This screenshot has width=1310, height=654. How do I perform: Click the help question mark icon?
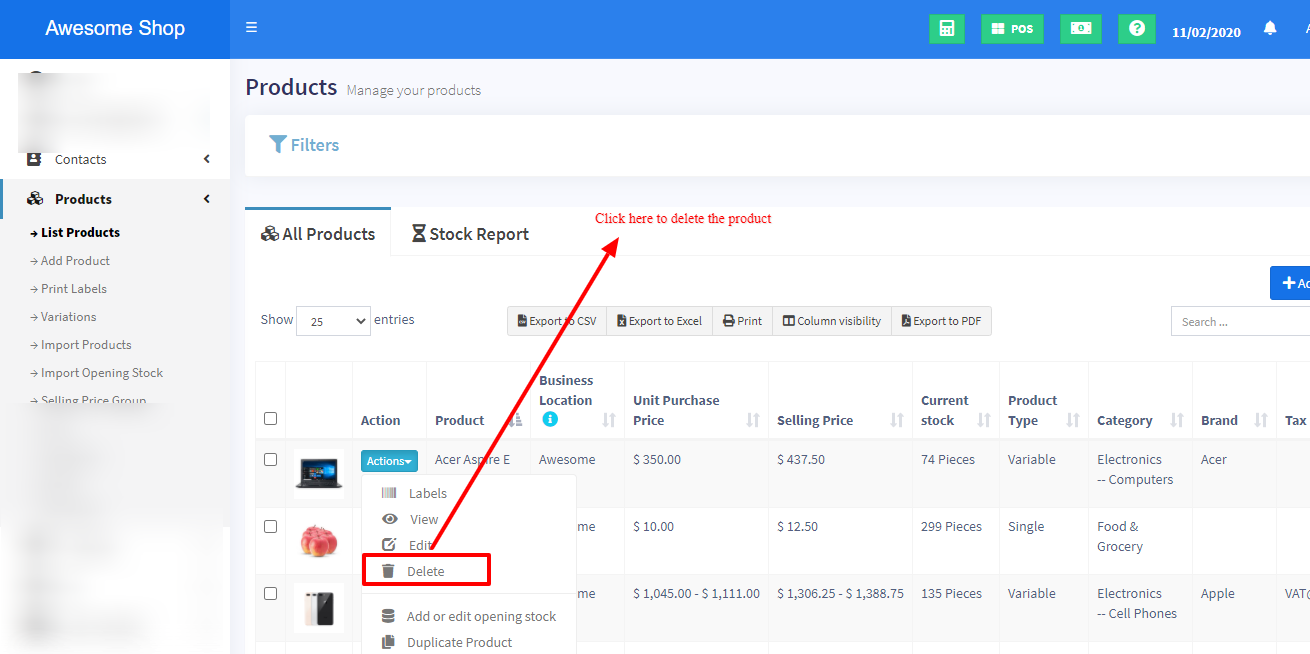point(1136,29)
